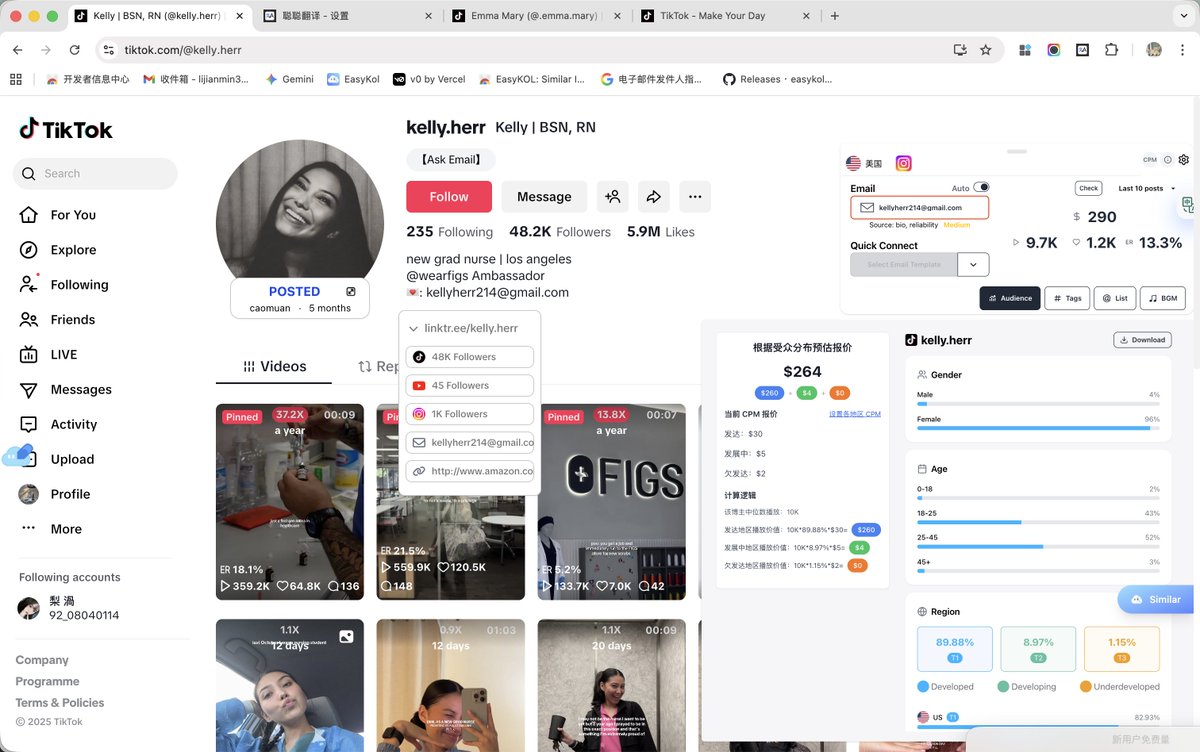Open the external link icon next to POSTED
The image size is (1200, 752).
coord(351,292)
